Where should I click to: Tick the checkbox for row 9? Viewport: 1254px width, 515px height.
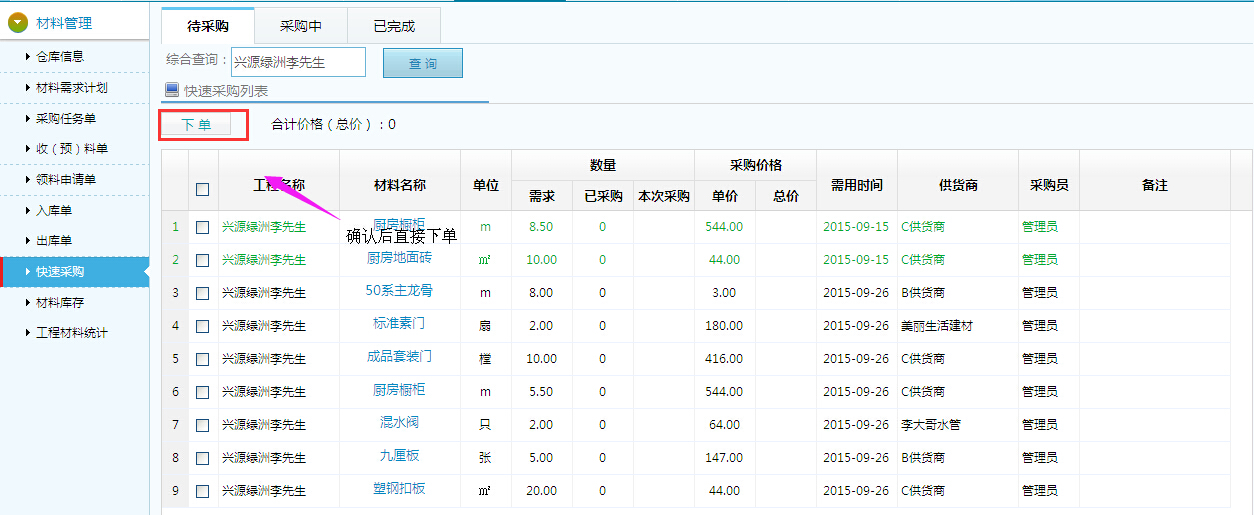point(203,491)
